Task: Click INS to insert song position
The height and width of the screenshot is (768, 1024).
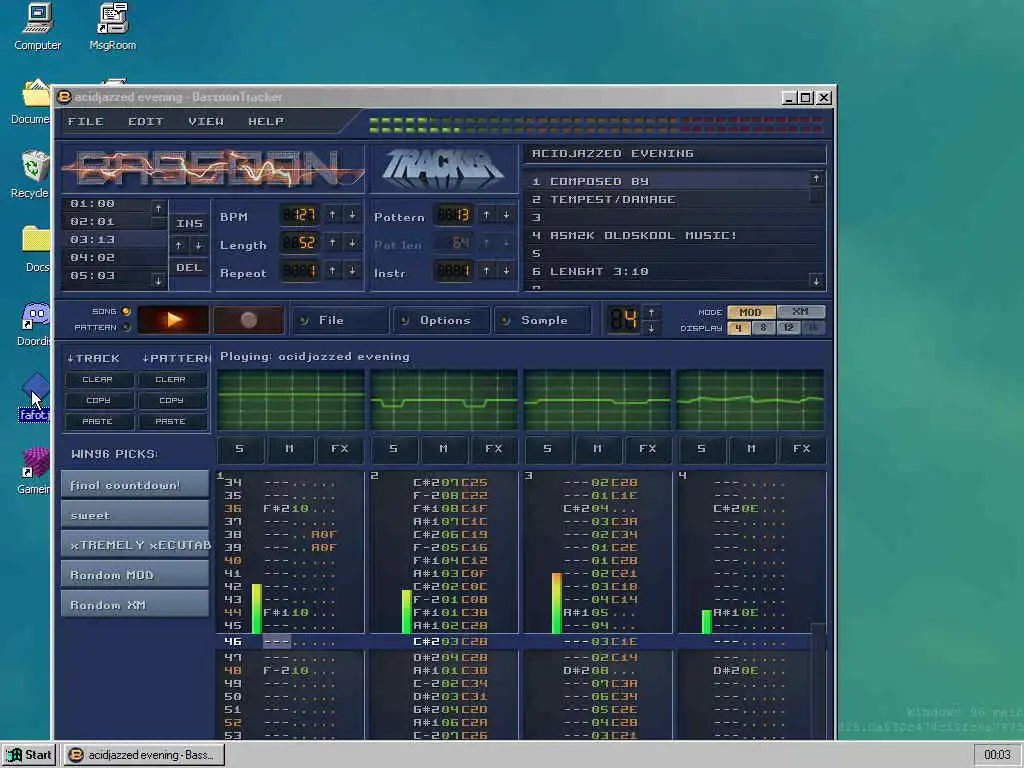Action: [189, 223]
